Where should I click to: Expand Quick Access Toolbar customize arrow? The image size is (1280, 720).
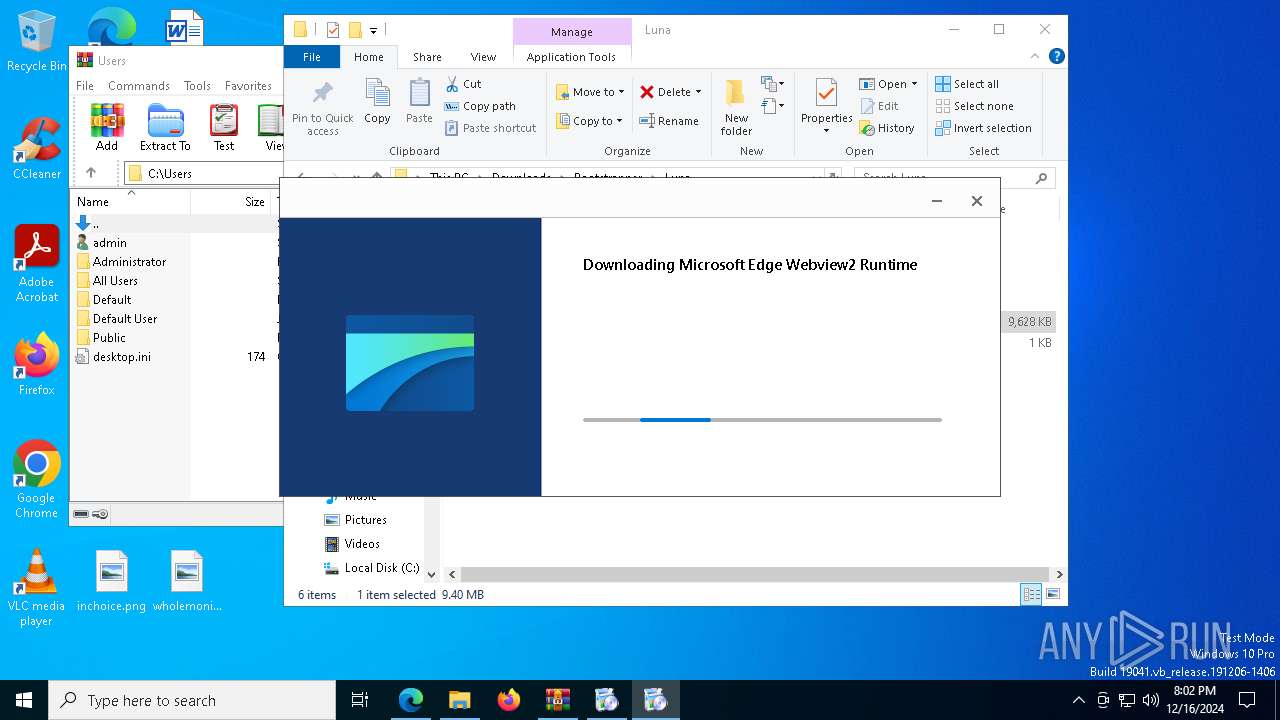pos(374,31)
